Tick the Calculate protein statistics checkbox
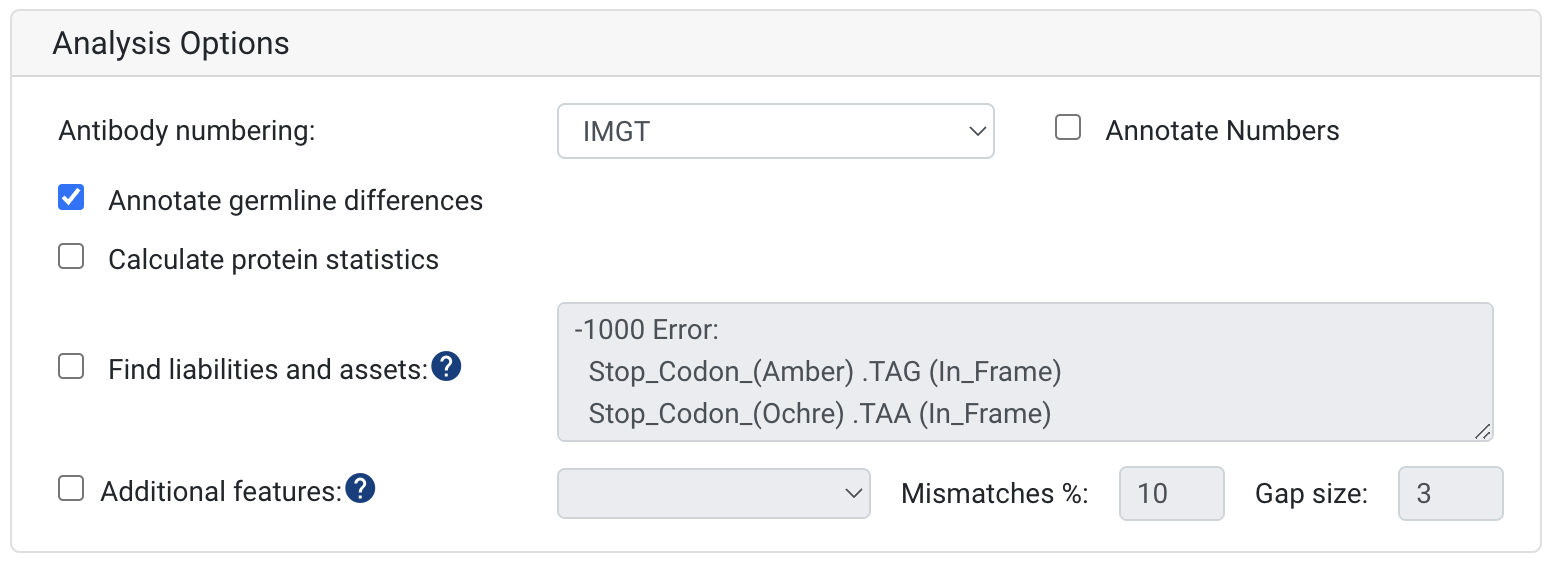1552x566 pixels. [70, 257]
